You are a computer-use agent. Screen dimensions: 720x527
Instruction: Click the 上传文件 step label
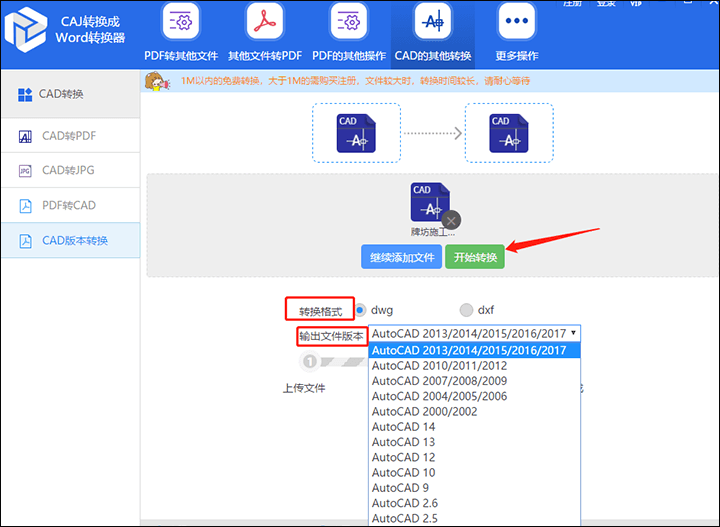tap(304, 388)
